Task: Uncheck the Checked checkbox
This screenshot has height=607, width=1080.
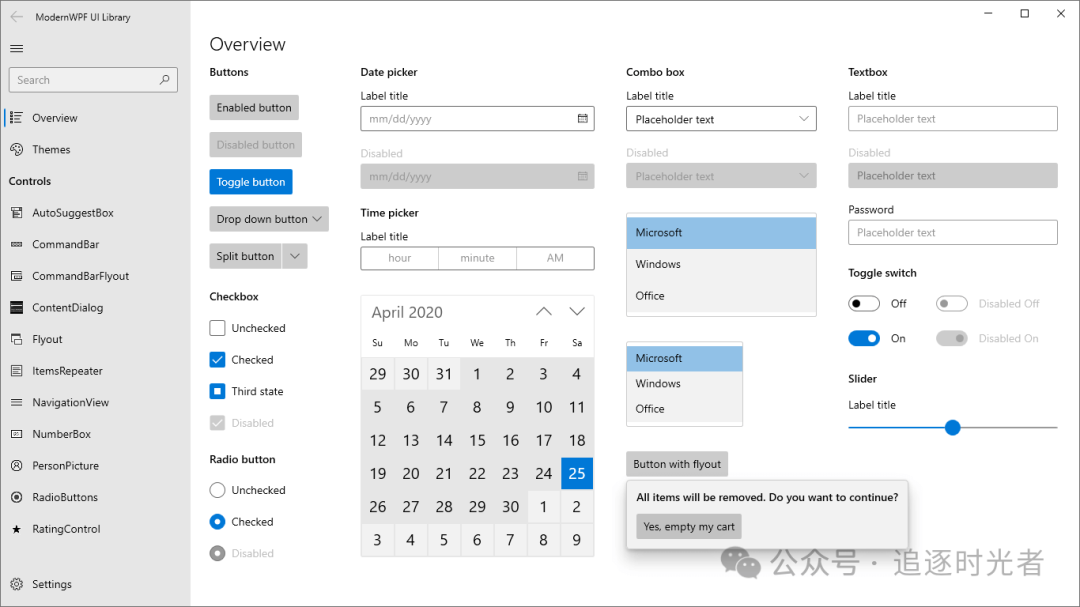Action: (x=216, y=359)
